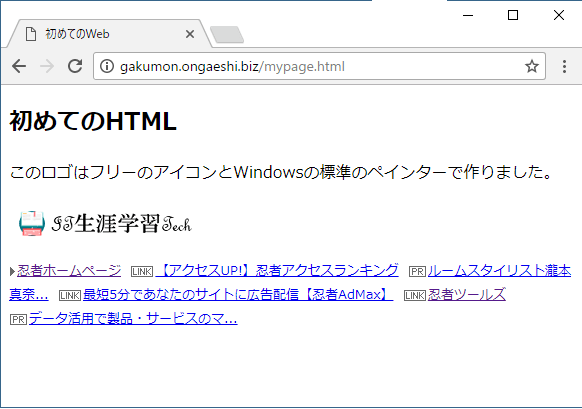Screen dimensions: 582x409
Task: Go back to the previous page
Action: (19, 66)
